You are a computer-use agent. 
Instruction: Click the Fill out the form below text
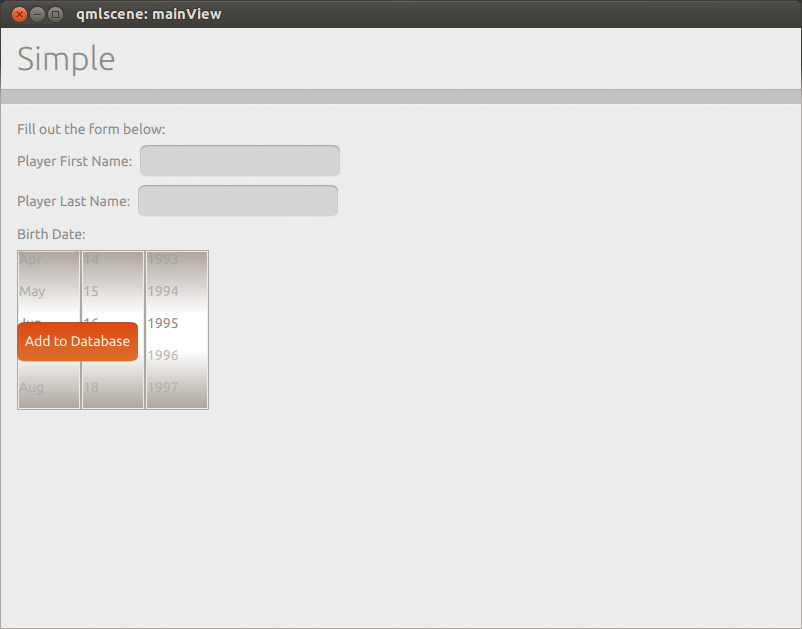(91, 129)
